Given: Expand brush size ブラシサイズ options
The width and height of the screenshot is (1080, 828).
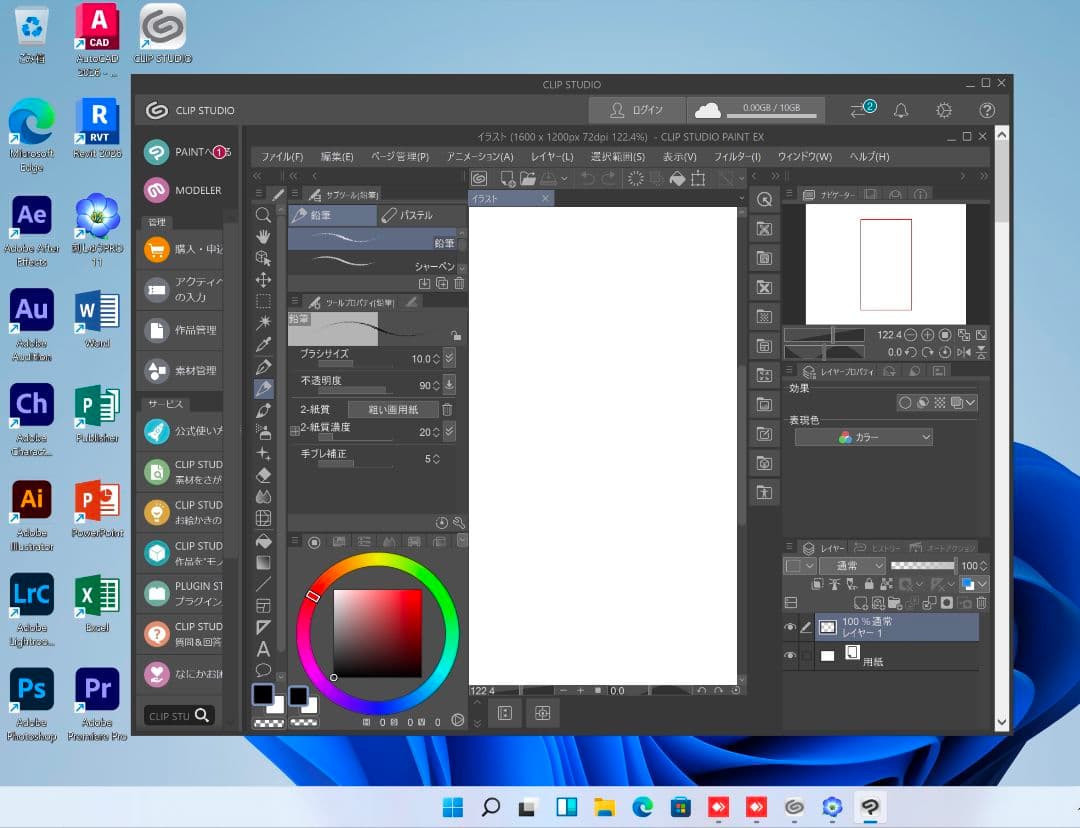Looking at the screenshot, I should 449,358.
